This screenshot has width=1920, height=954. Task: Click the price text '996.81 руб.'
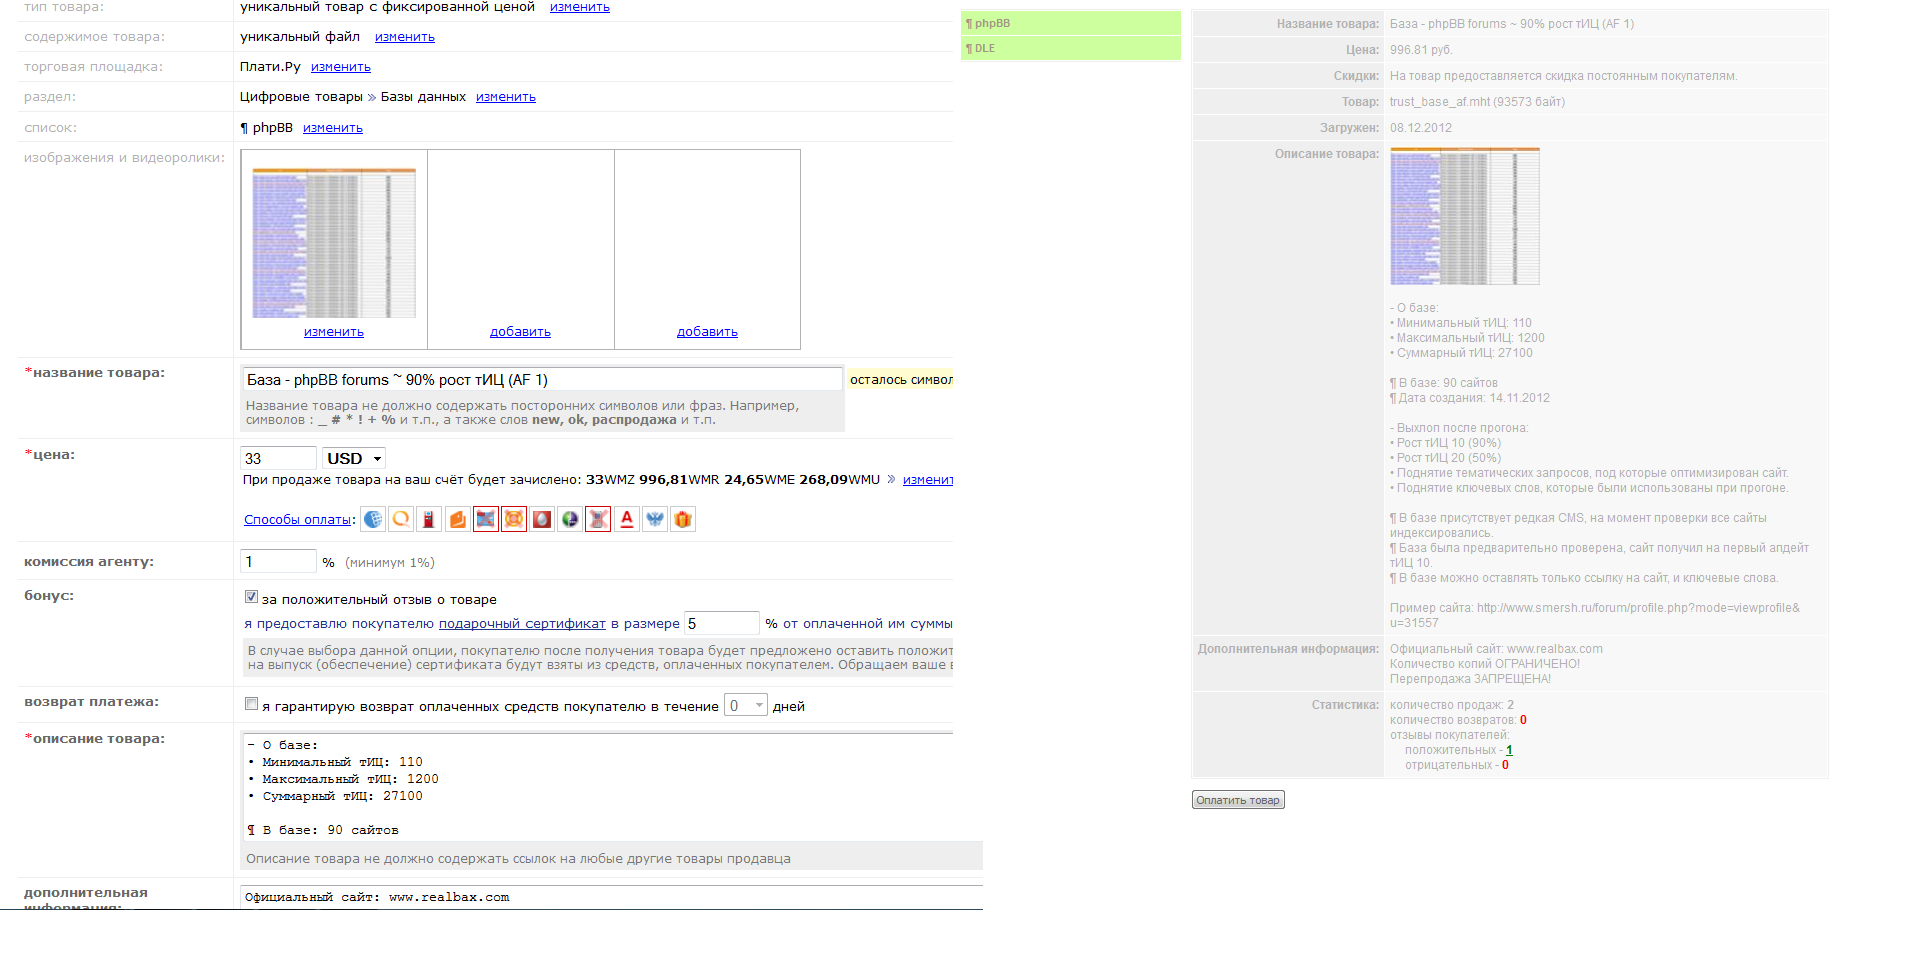[1420, 50]
